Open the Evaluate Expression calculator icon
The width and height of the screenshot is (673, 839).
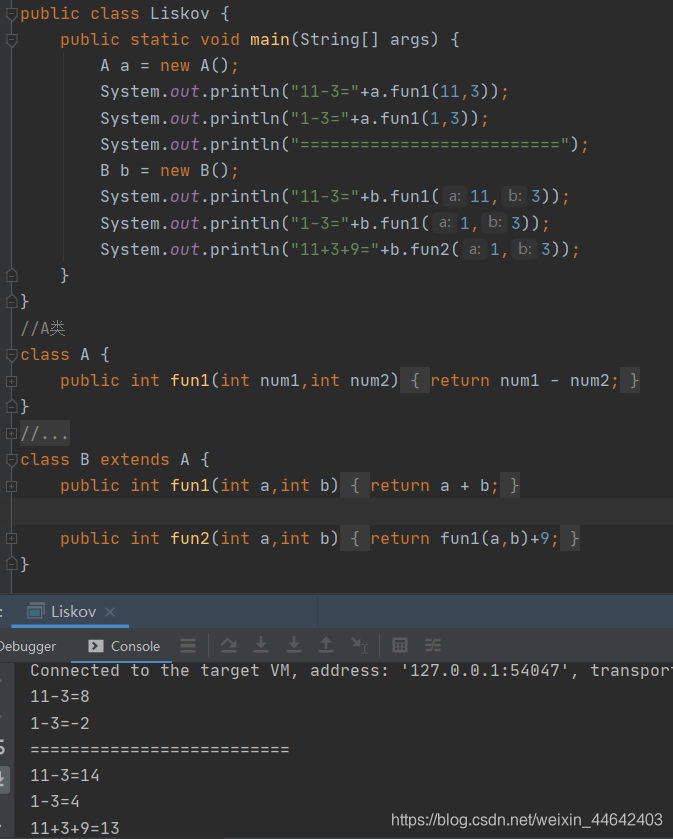pyautogui.click(x=400, y=646)
